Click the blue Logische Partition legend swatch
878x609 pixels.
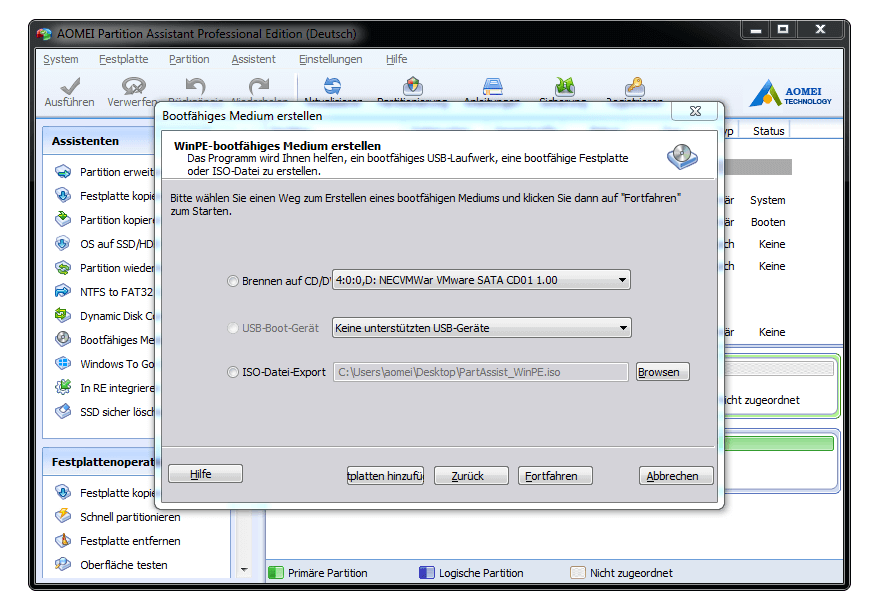click(427, 573)
